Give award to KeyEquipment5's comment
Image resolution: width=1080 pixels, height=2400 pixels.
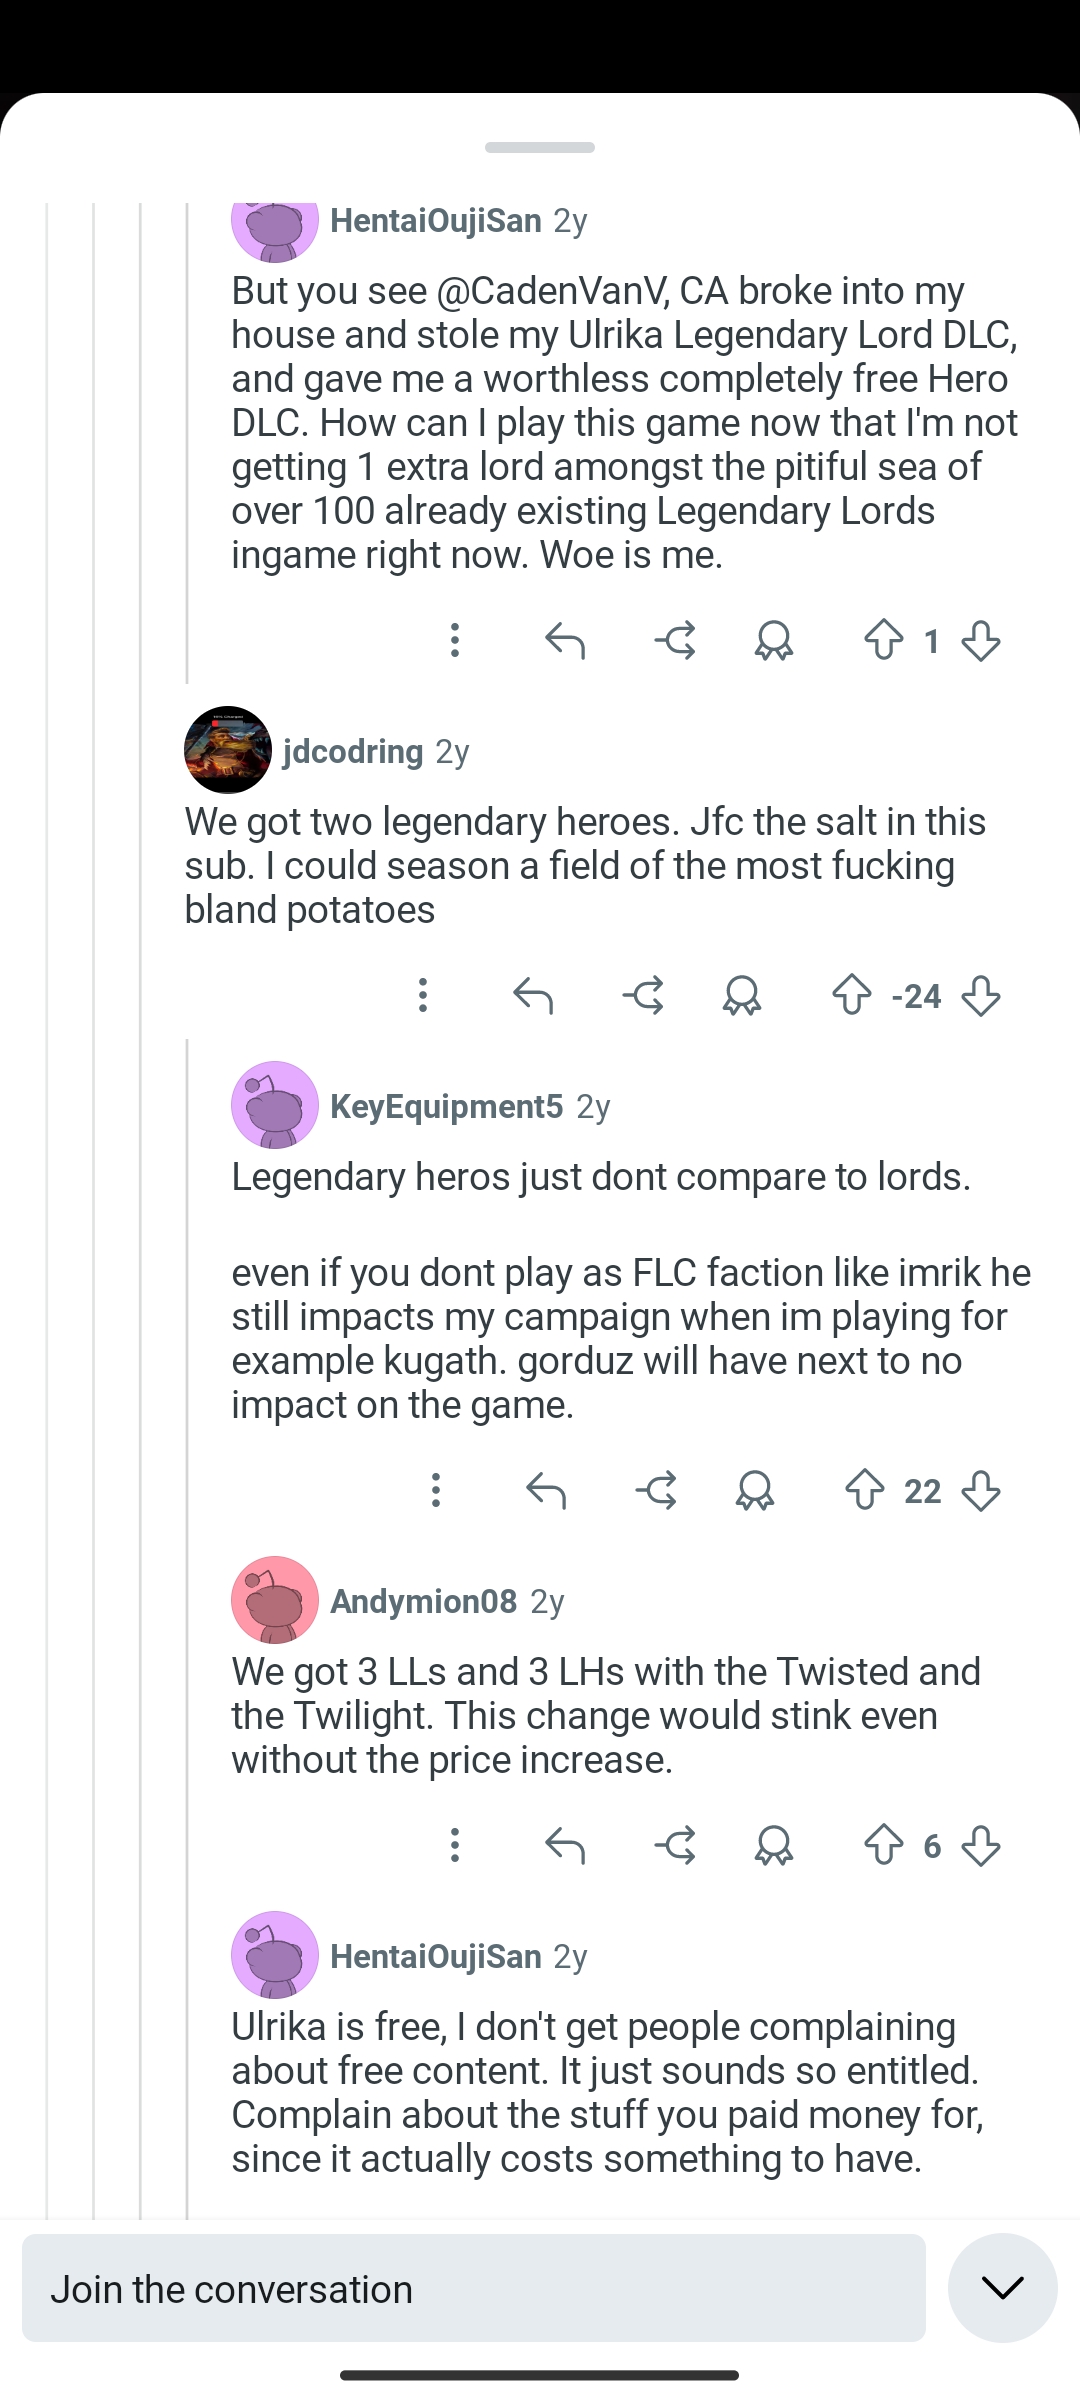pos(755,1490)
